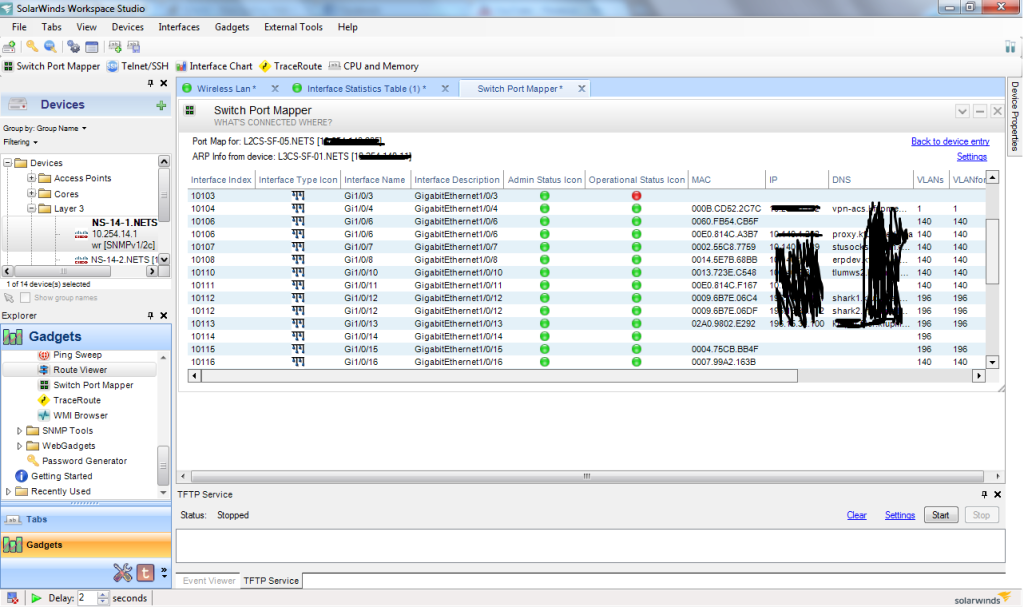
Task: Expand sidebar overflow chevron
Action: (164, 573)
